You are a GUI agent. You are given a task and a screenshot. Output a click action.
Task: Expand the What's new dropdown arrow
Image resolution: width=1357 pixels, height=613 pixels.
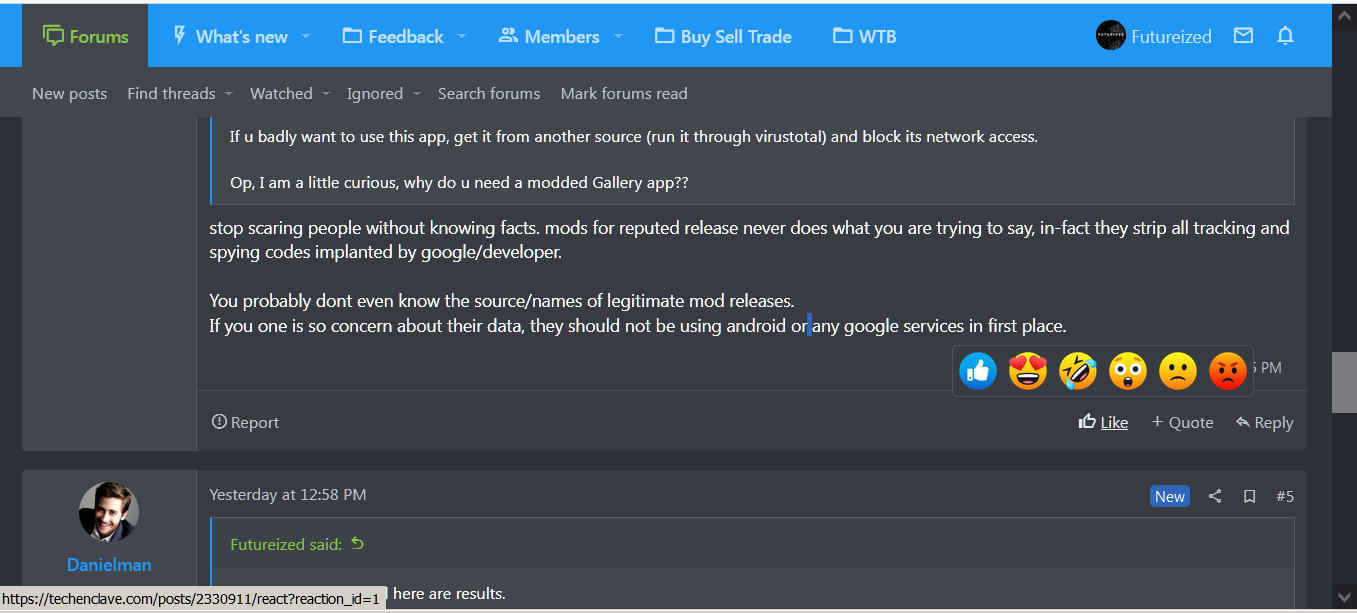[306, 36]
